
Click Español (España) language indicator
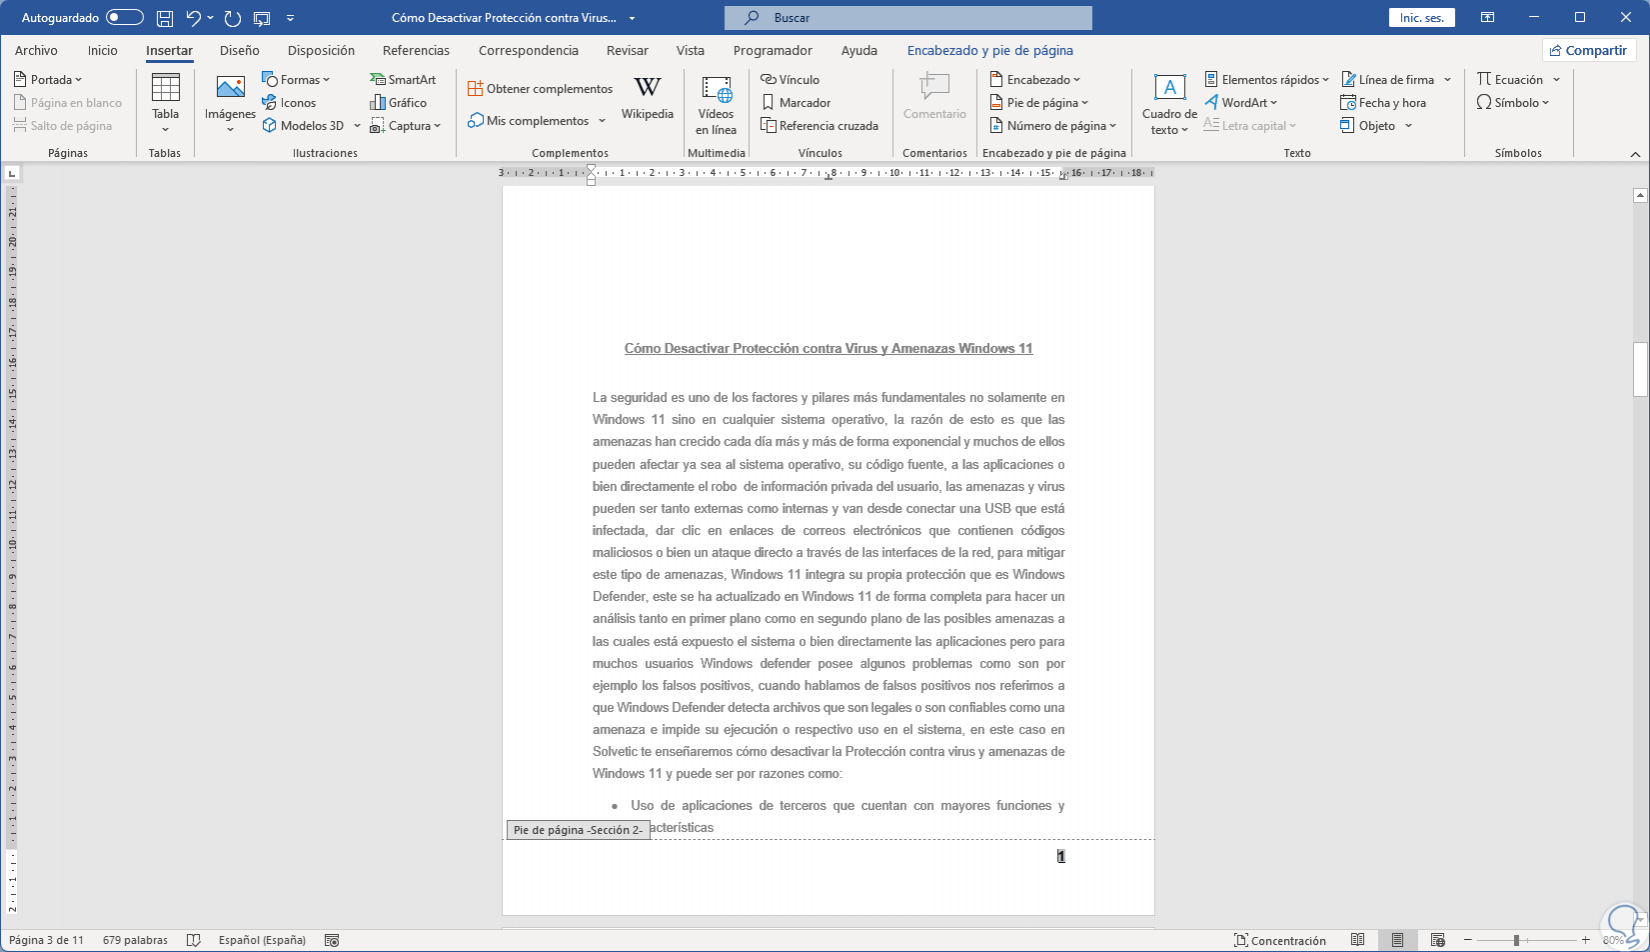coord(262,940)
